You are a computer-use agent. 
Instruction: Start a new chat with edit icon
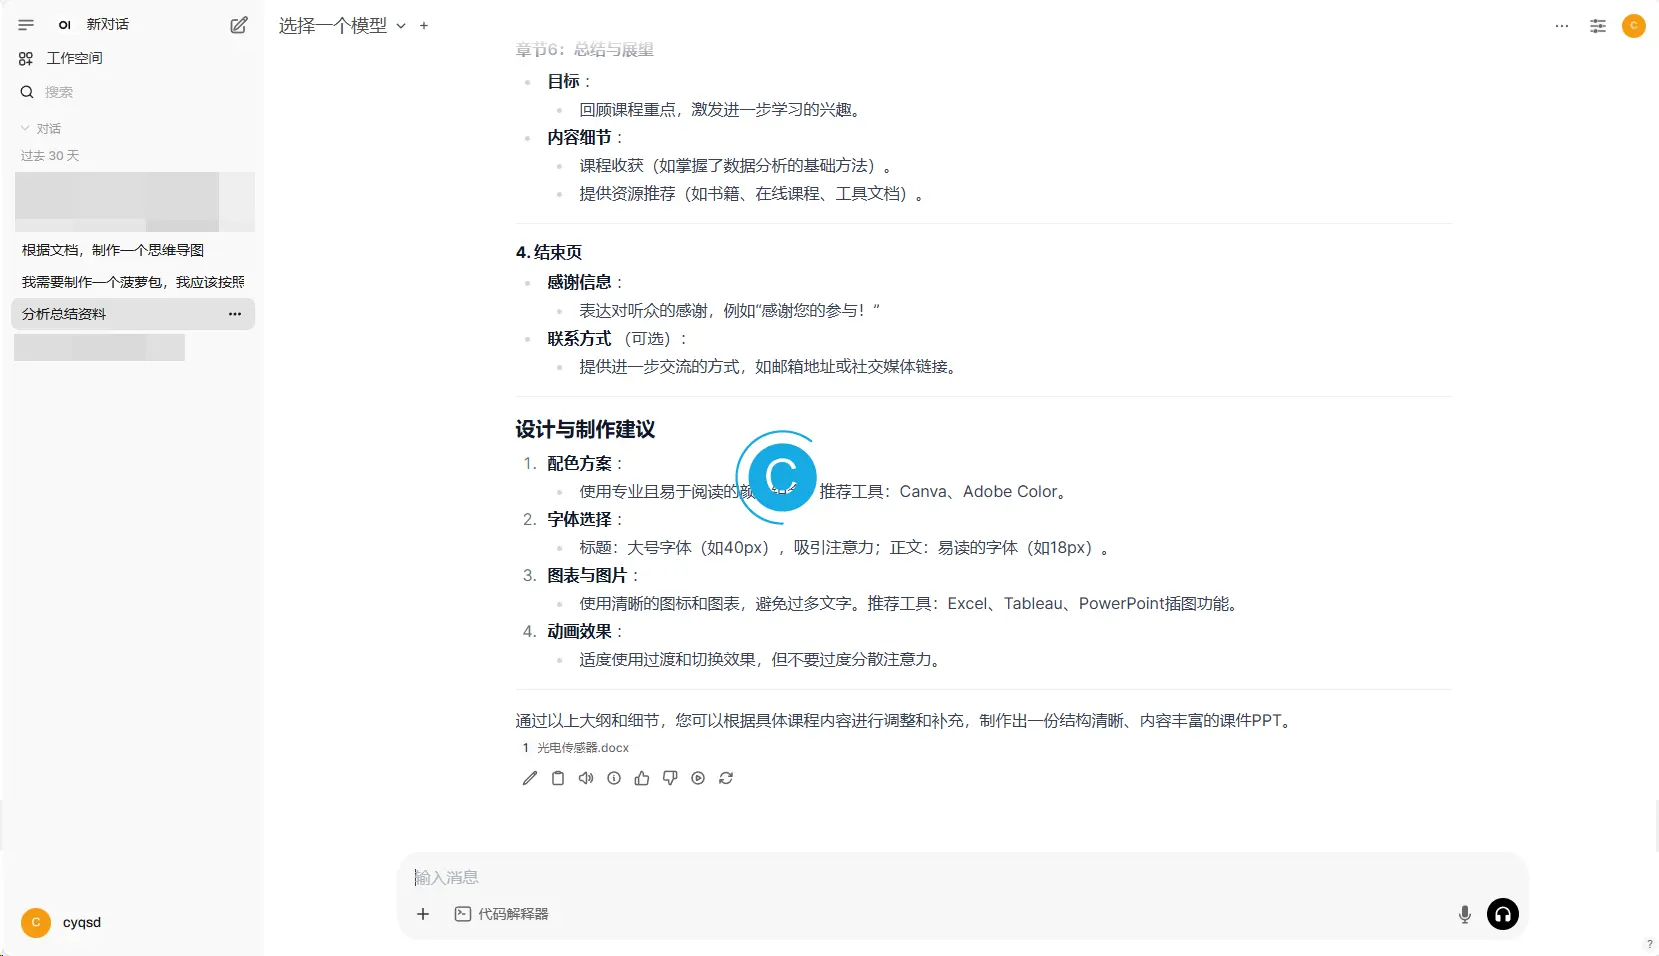tap(239, 25)
